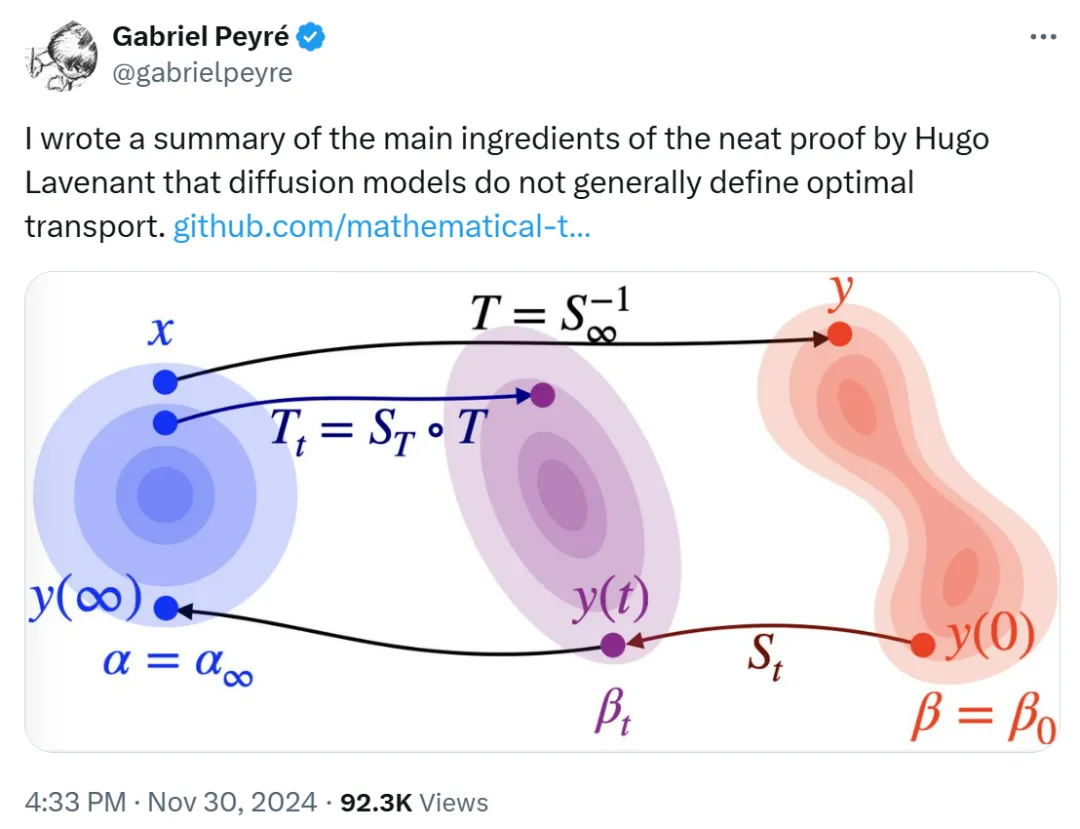Click the purple dot labeled y(t)
Viewport: 1080px width, 829px height.
(612, 645)
